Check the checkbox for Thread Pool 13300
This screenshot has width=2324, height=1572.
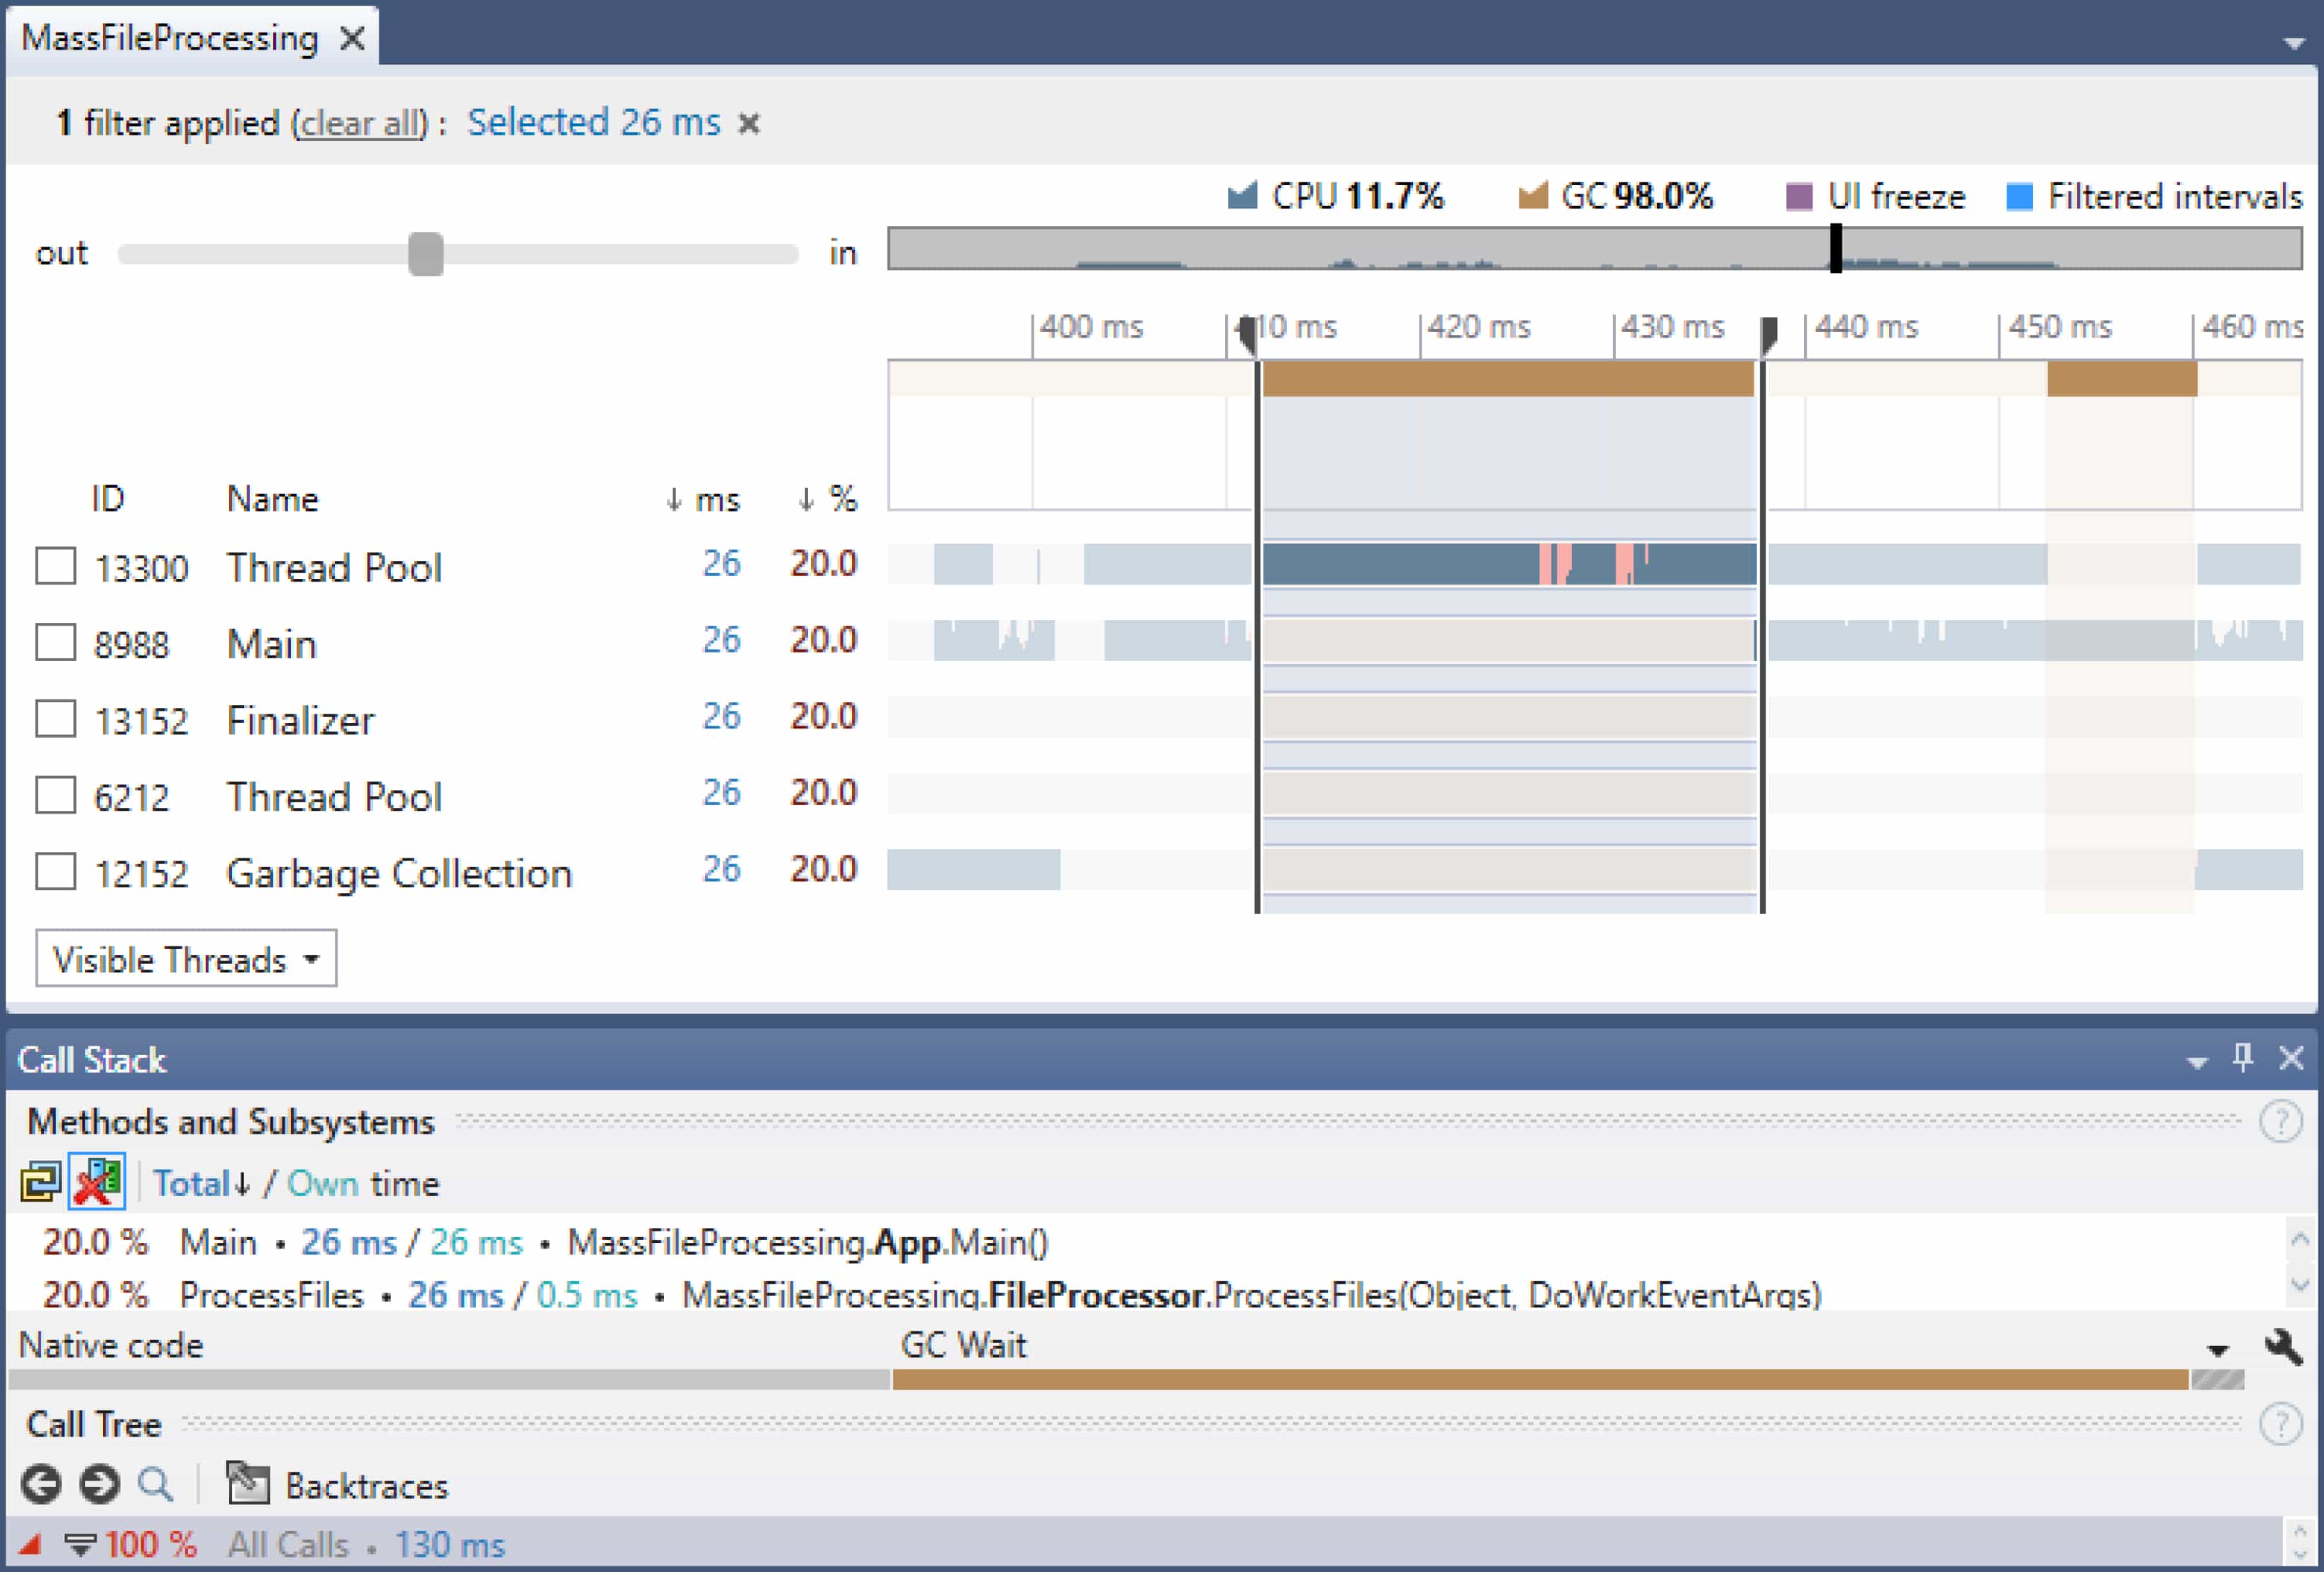(x=55, y=566)
